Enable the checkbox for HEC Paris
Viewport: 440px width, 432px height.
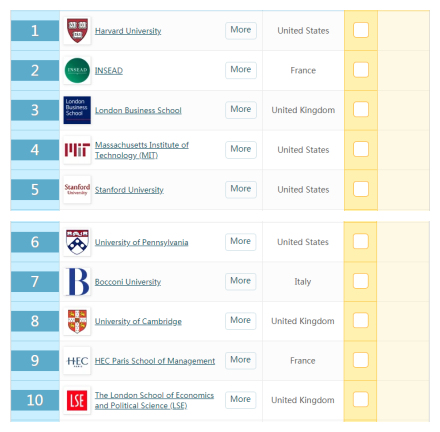[360, 360]
